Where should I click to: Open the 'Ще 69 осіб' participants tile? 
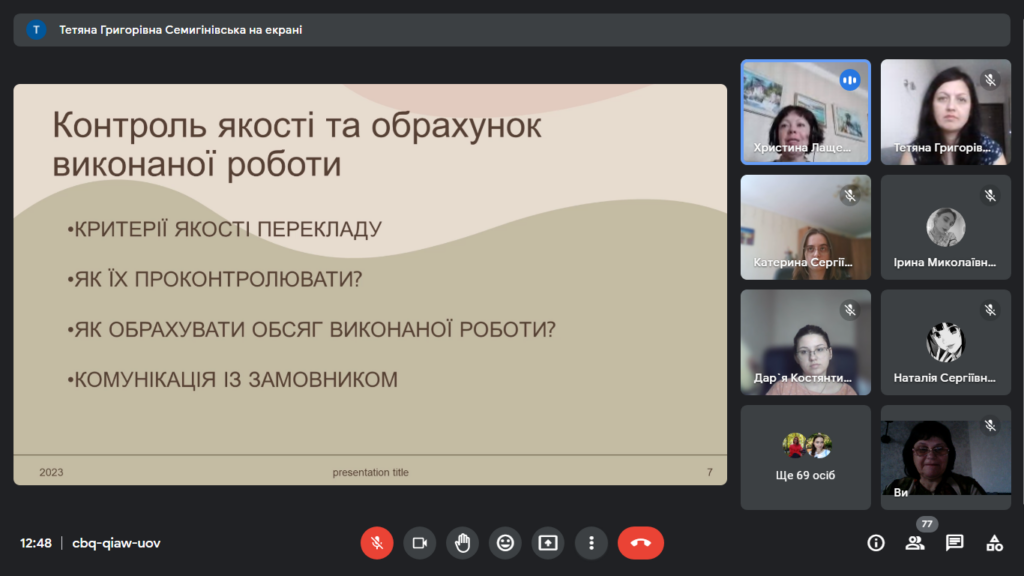click(x=805, y=457)
